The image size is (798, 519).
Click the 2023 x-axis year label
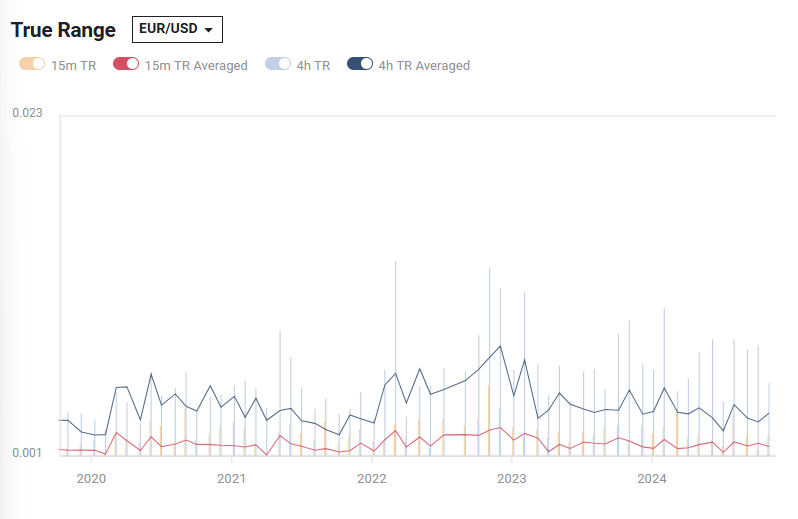pos(512,478)
